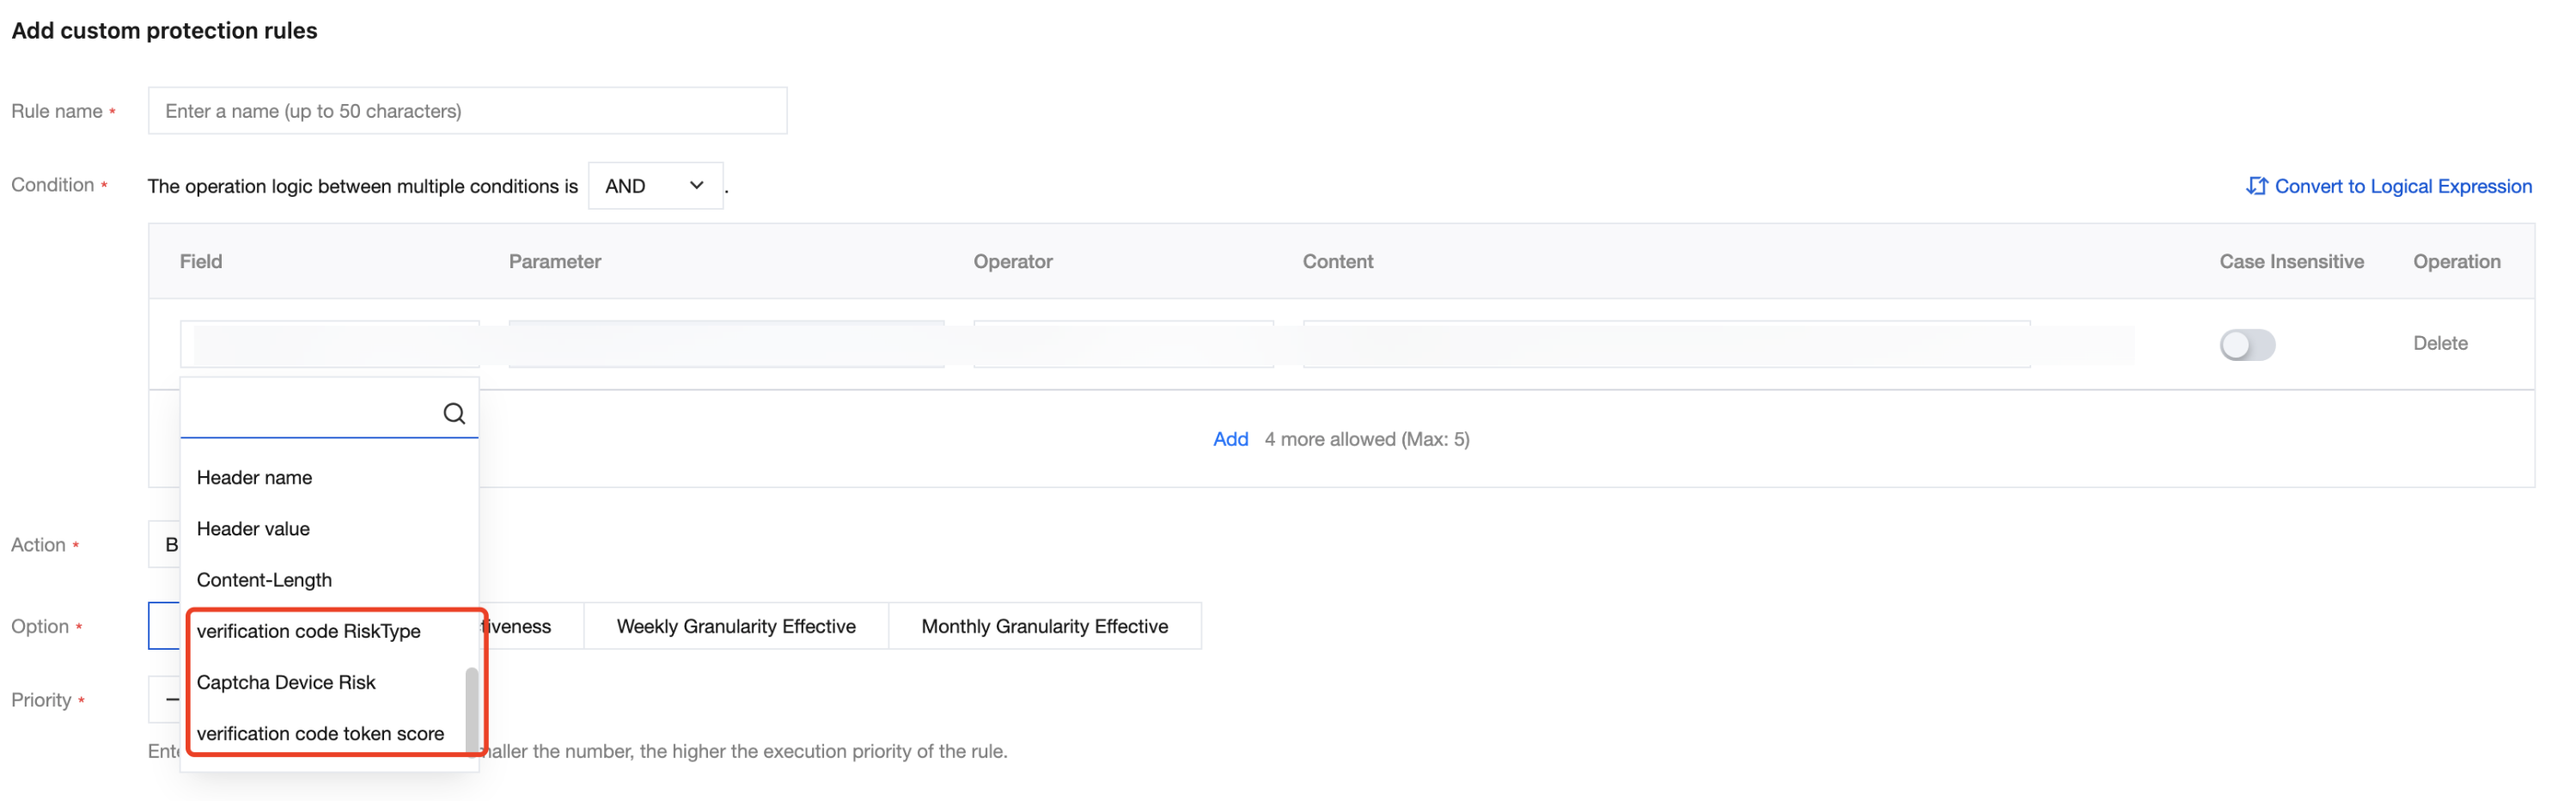Toggle the Case Insensitive switch
This screenshot has width=2576, height=801.
(x=2246, y=345)
